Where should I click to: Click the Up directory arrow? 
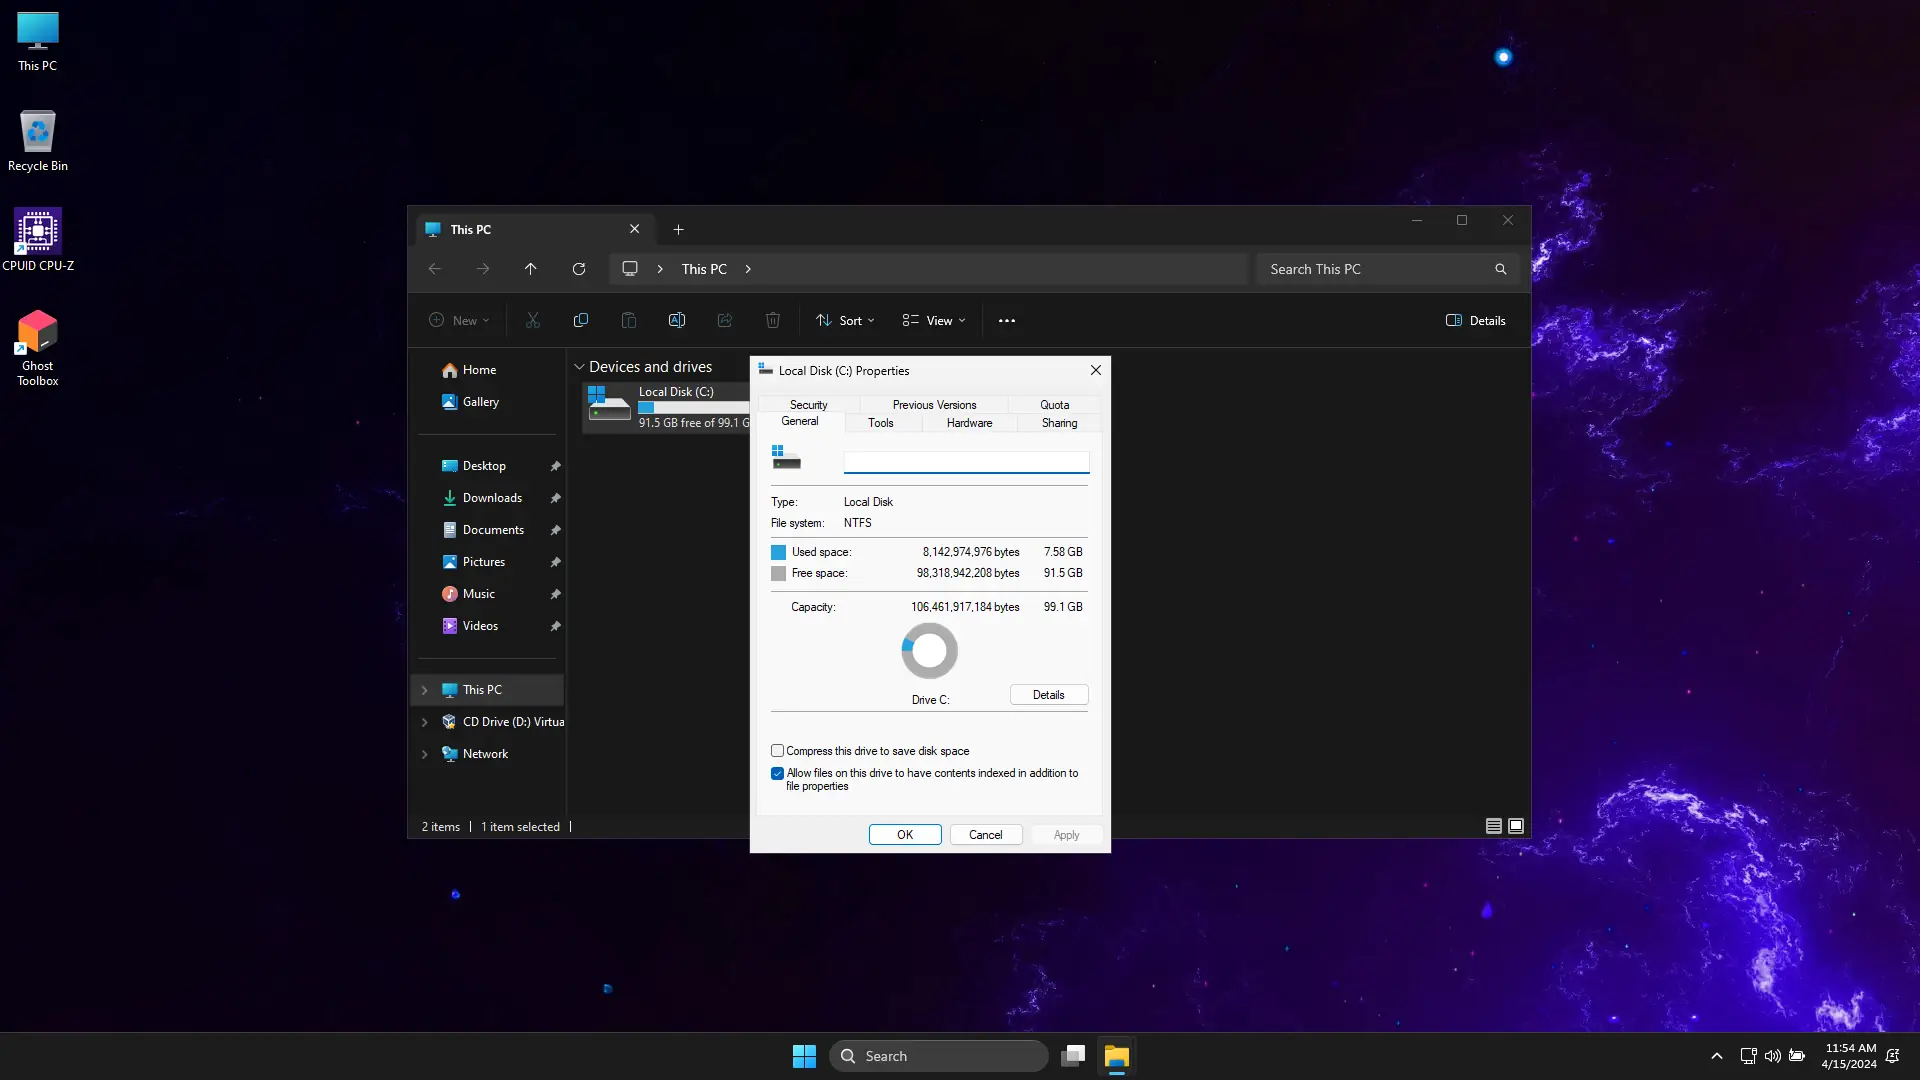[x=530, y=269]
